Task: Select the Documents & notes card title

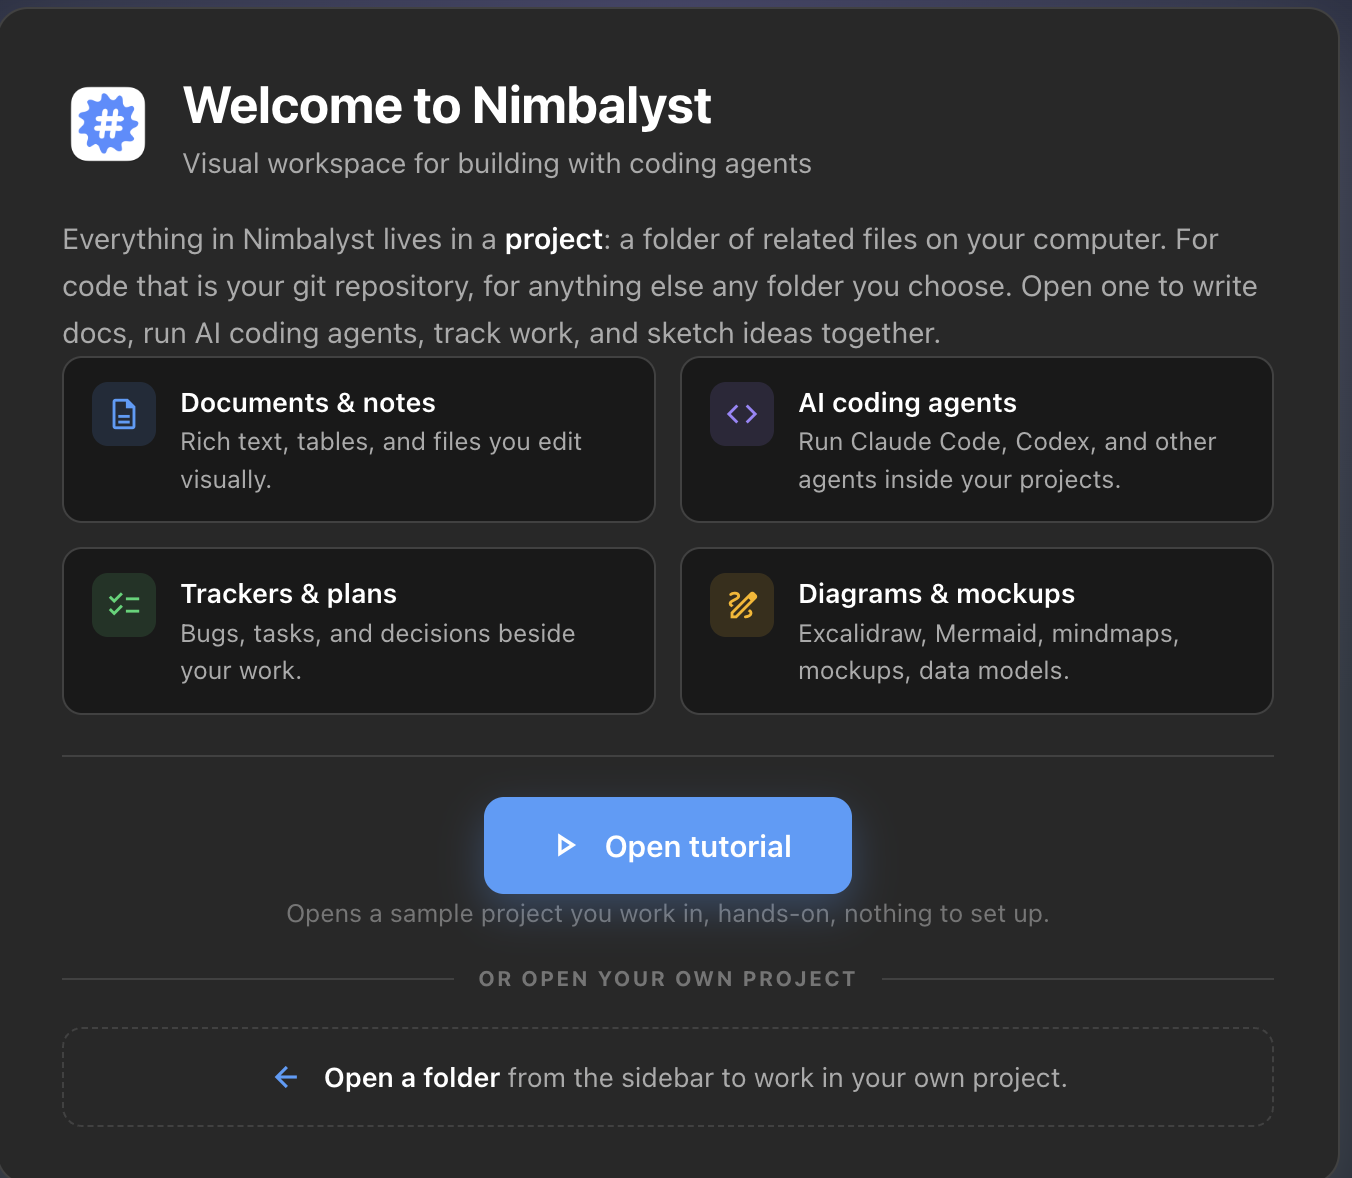Action: tap(308, 403)
